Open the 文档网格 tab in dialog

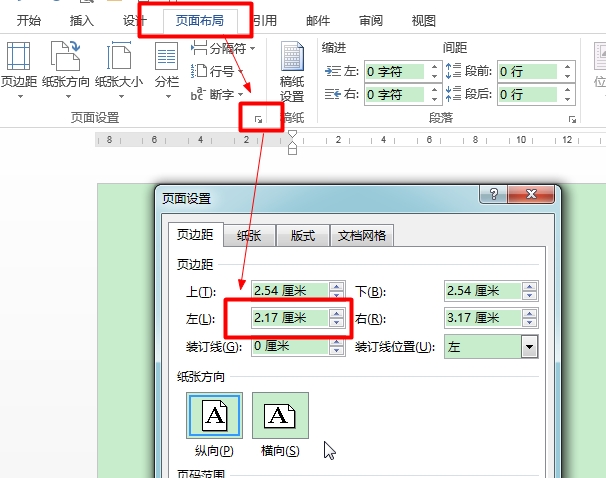tap(362, 235)
